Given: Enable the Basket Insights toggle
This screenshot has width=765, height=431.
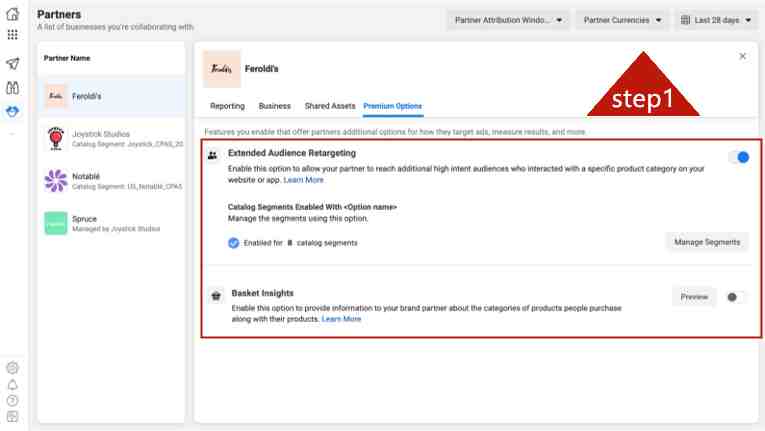Looking at the screenshot, I should pos(736,297).
